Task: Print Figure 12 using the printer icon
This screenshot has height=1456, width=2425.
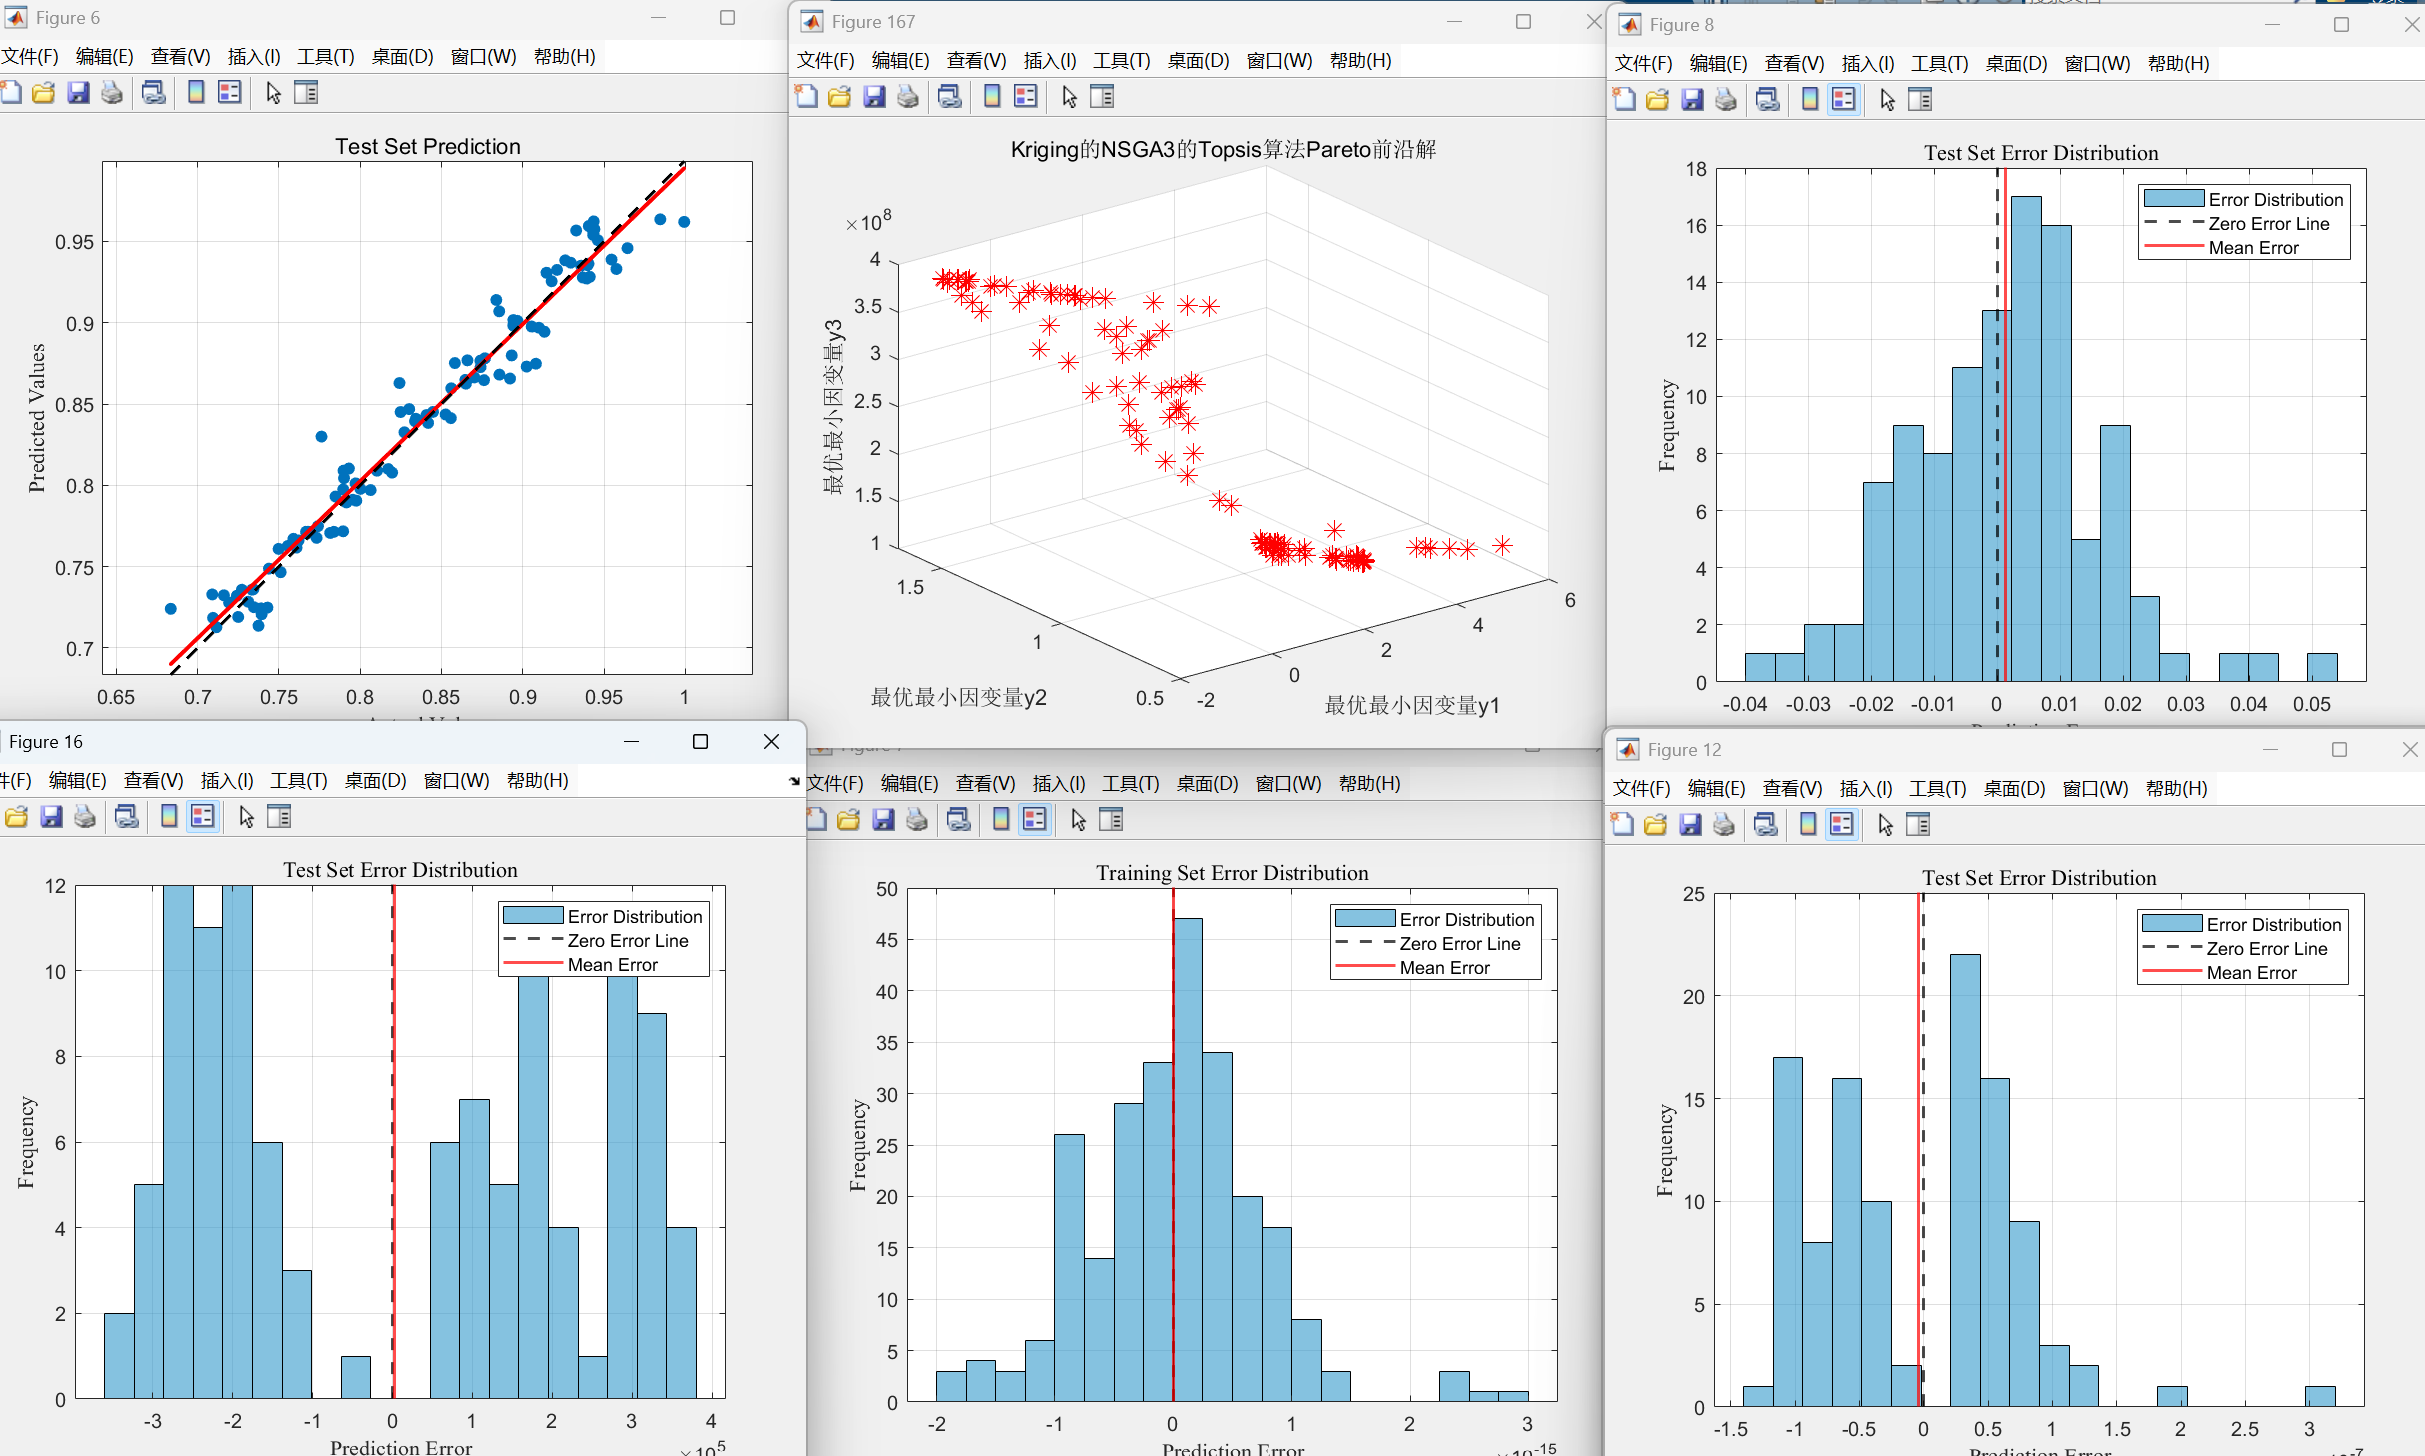Action: pos(1724,825)
